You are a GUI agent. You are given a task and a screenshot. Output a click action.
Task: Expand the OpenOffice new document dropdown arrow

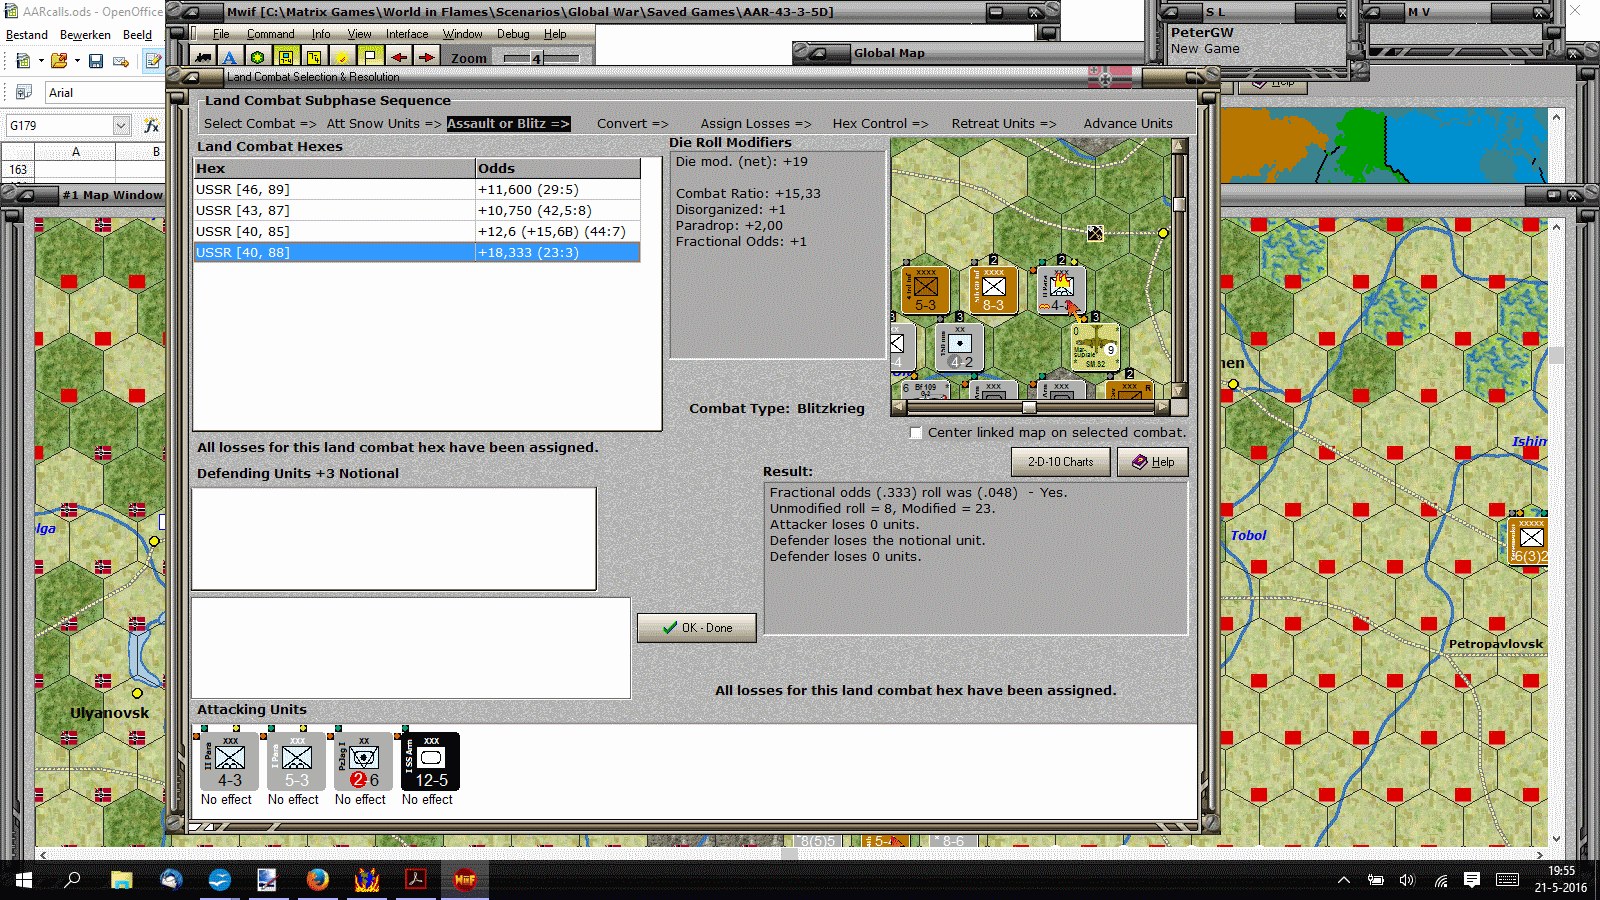(x=41, y=61)
